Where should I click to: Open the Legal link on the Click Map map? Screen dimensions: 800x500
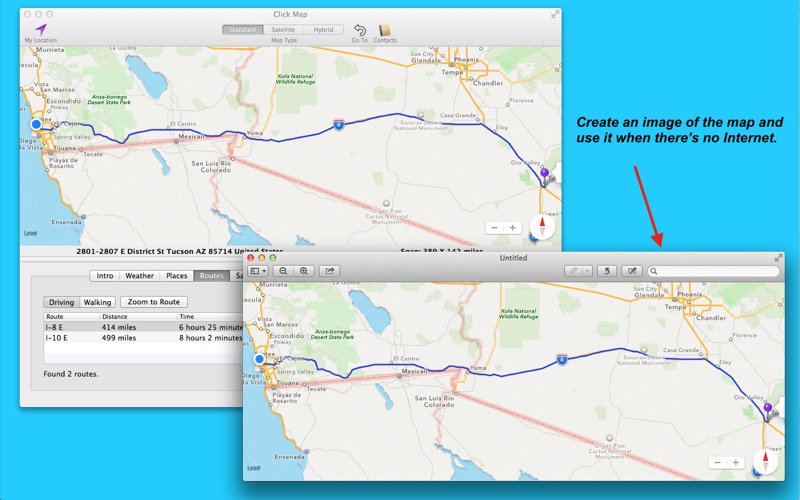[x=31, y=233]
